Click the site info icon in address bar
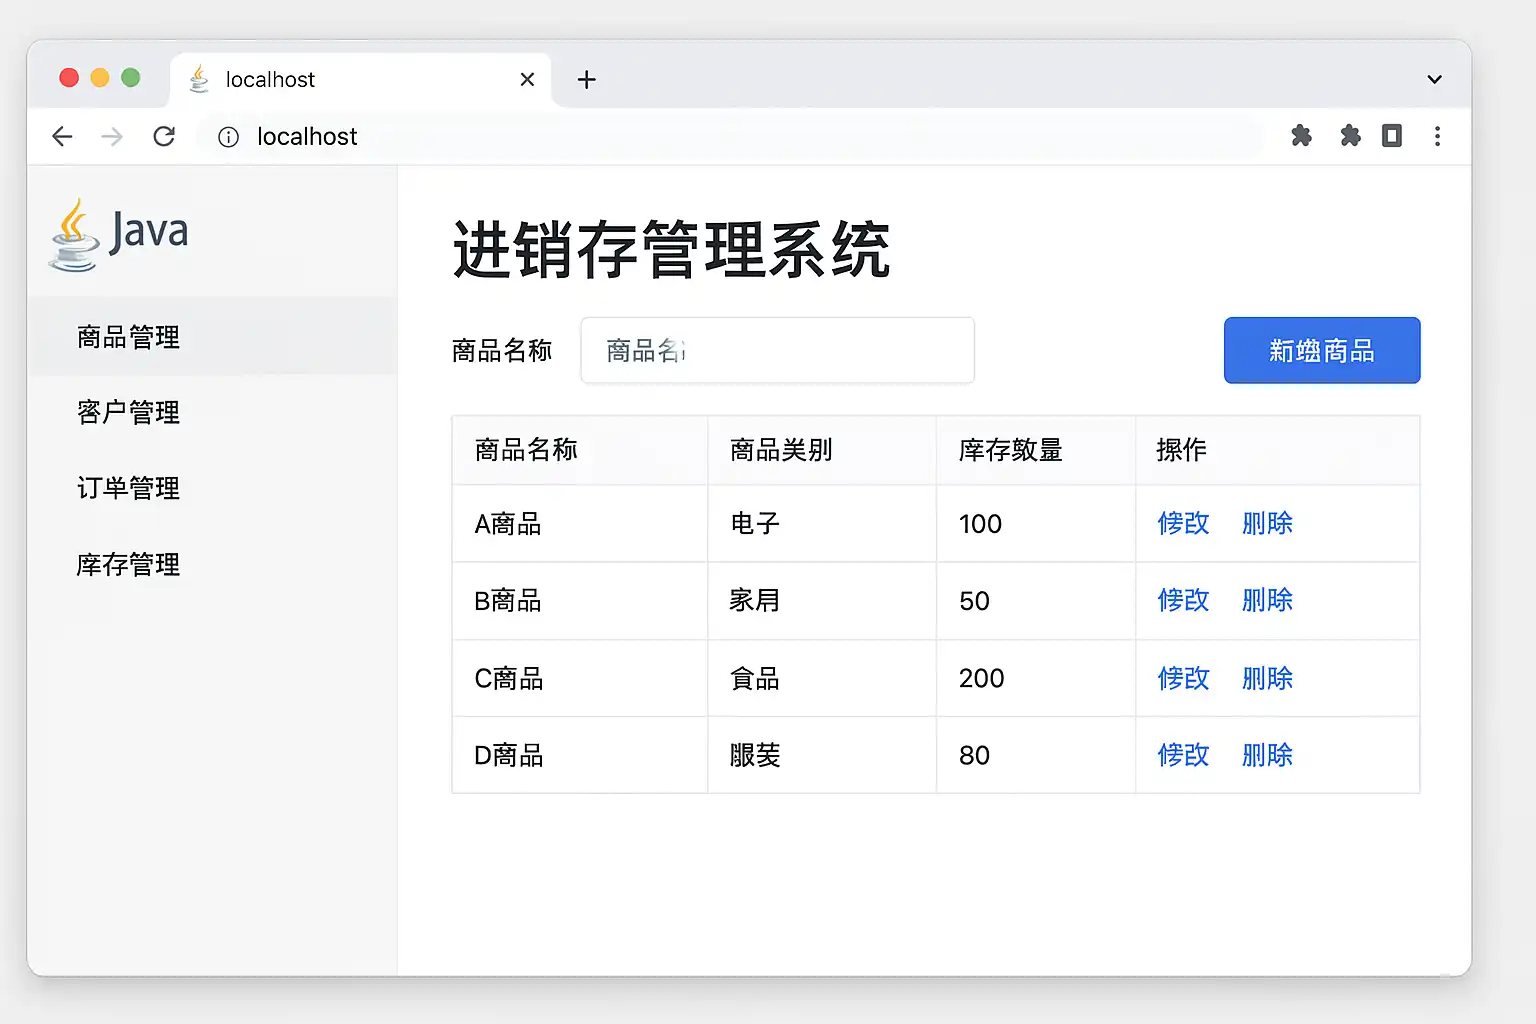 coord(228,137)
